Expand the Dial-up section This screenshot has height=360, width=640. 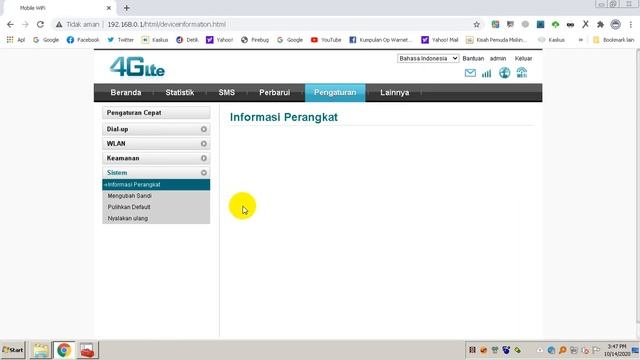(156, 129)
